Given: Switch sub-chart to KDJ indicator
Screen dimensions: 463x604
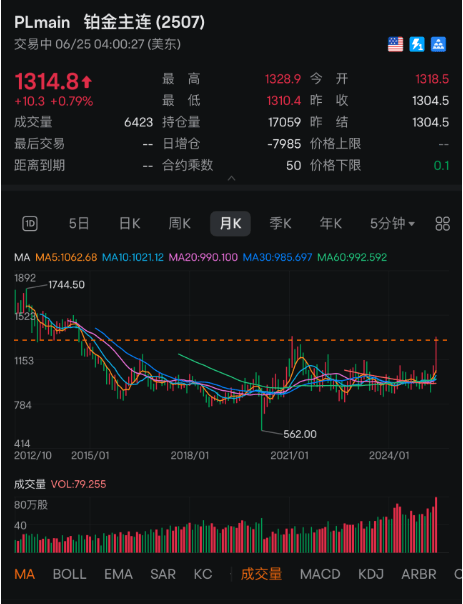Looking at the screenshot, I should point(371,574).
